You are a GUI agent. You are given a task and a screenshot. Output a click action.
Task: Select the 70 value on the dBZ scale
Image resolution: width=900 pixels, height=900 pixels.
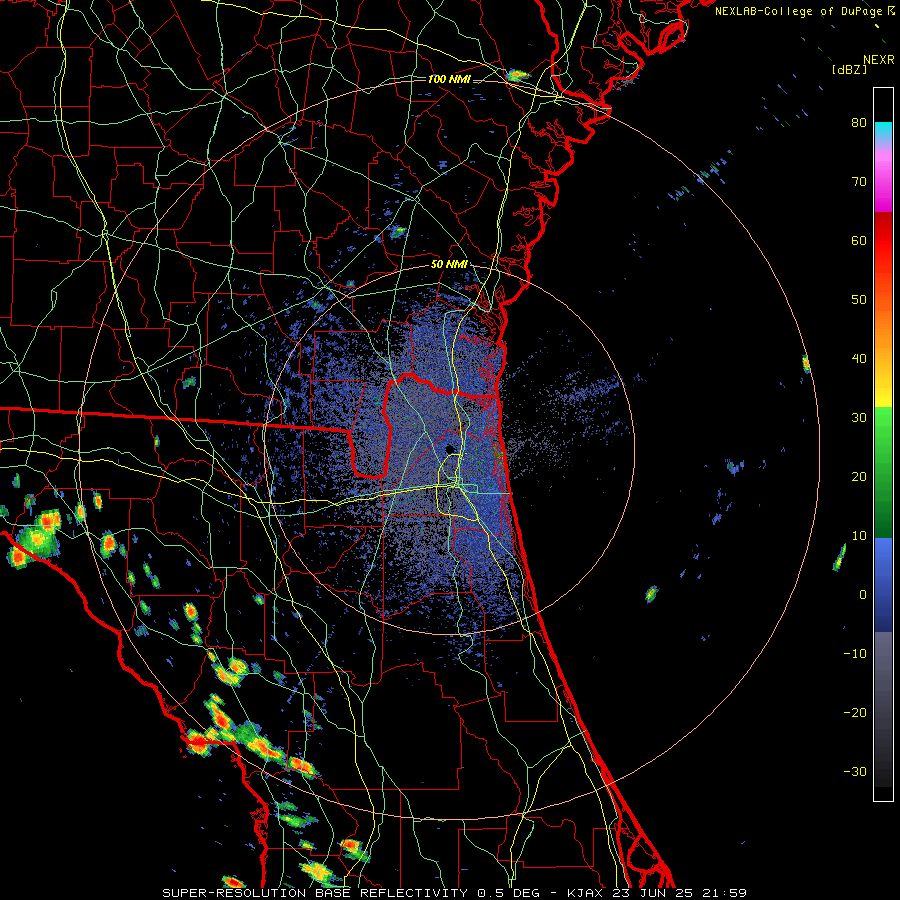[859, 181]
